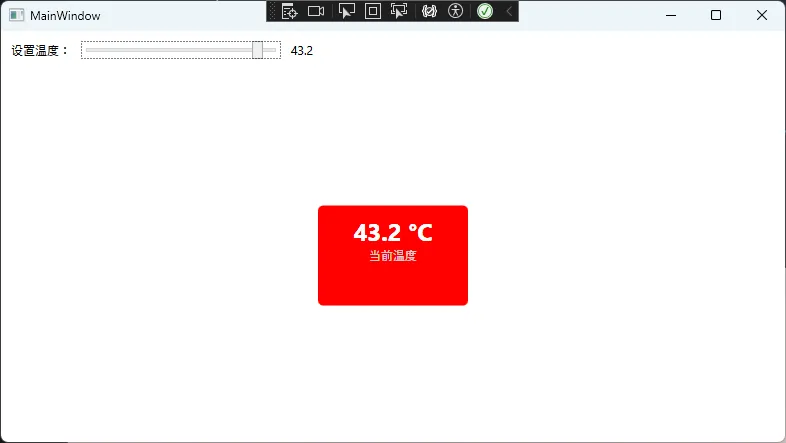Click the large 43.2 °C reading
Image resolution: width=786 pixels, height=443 pixels.
392,233
